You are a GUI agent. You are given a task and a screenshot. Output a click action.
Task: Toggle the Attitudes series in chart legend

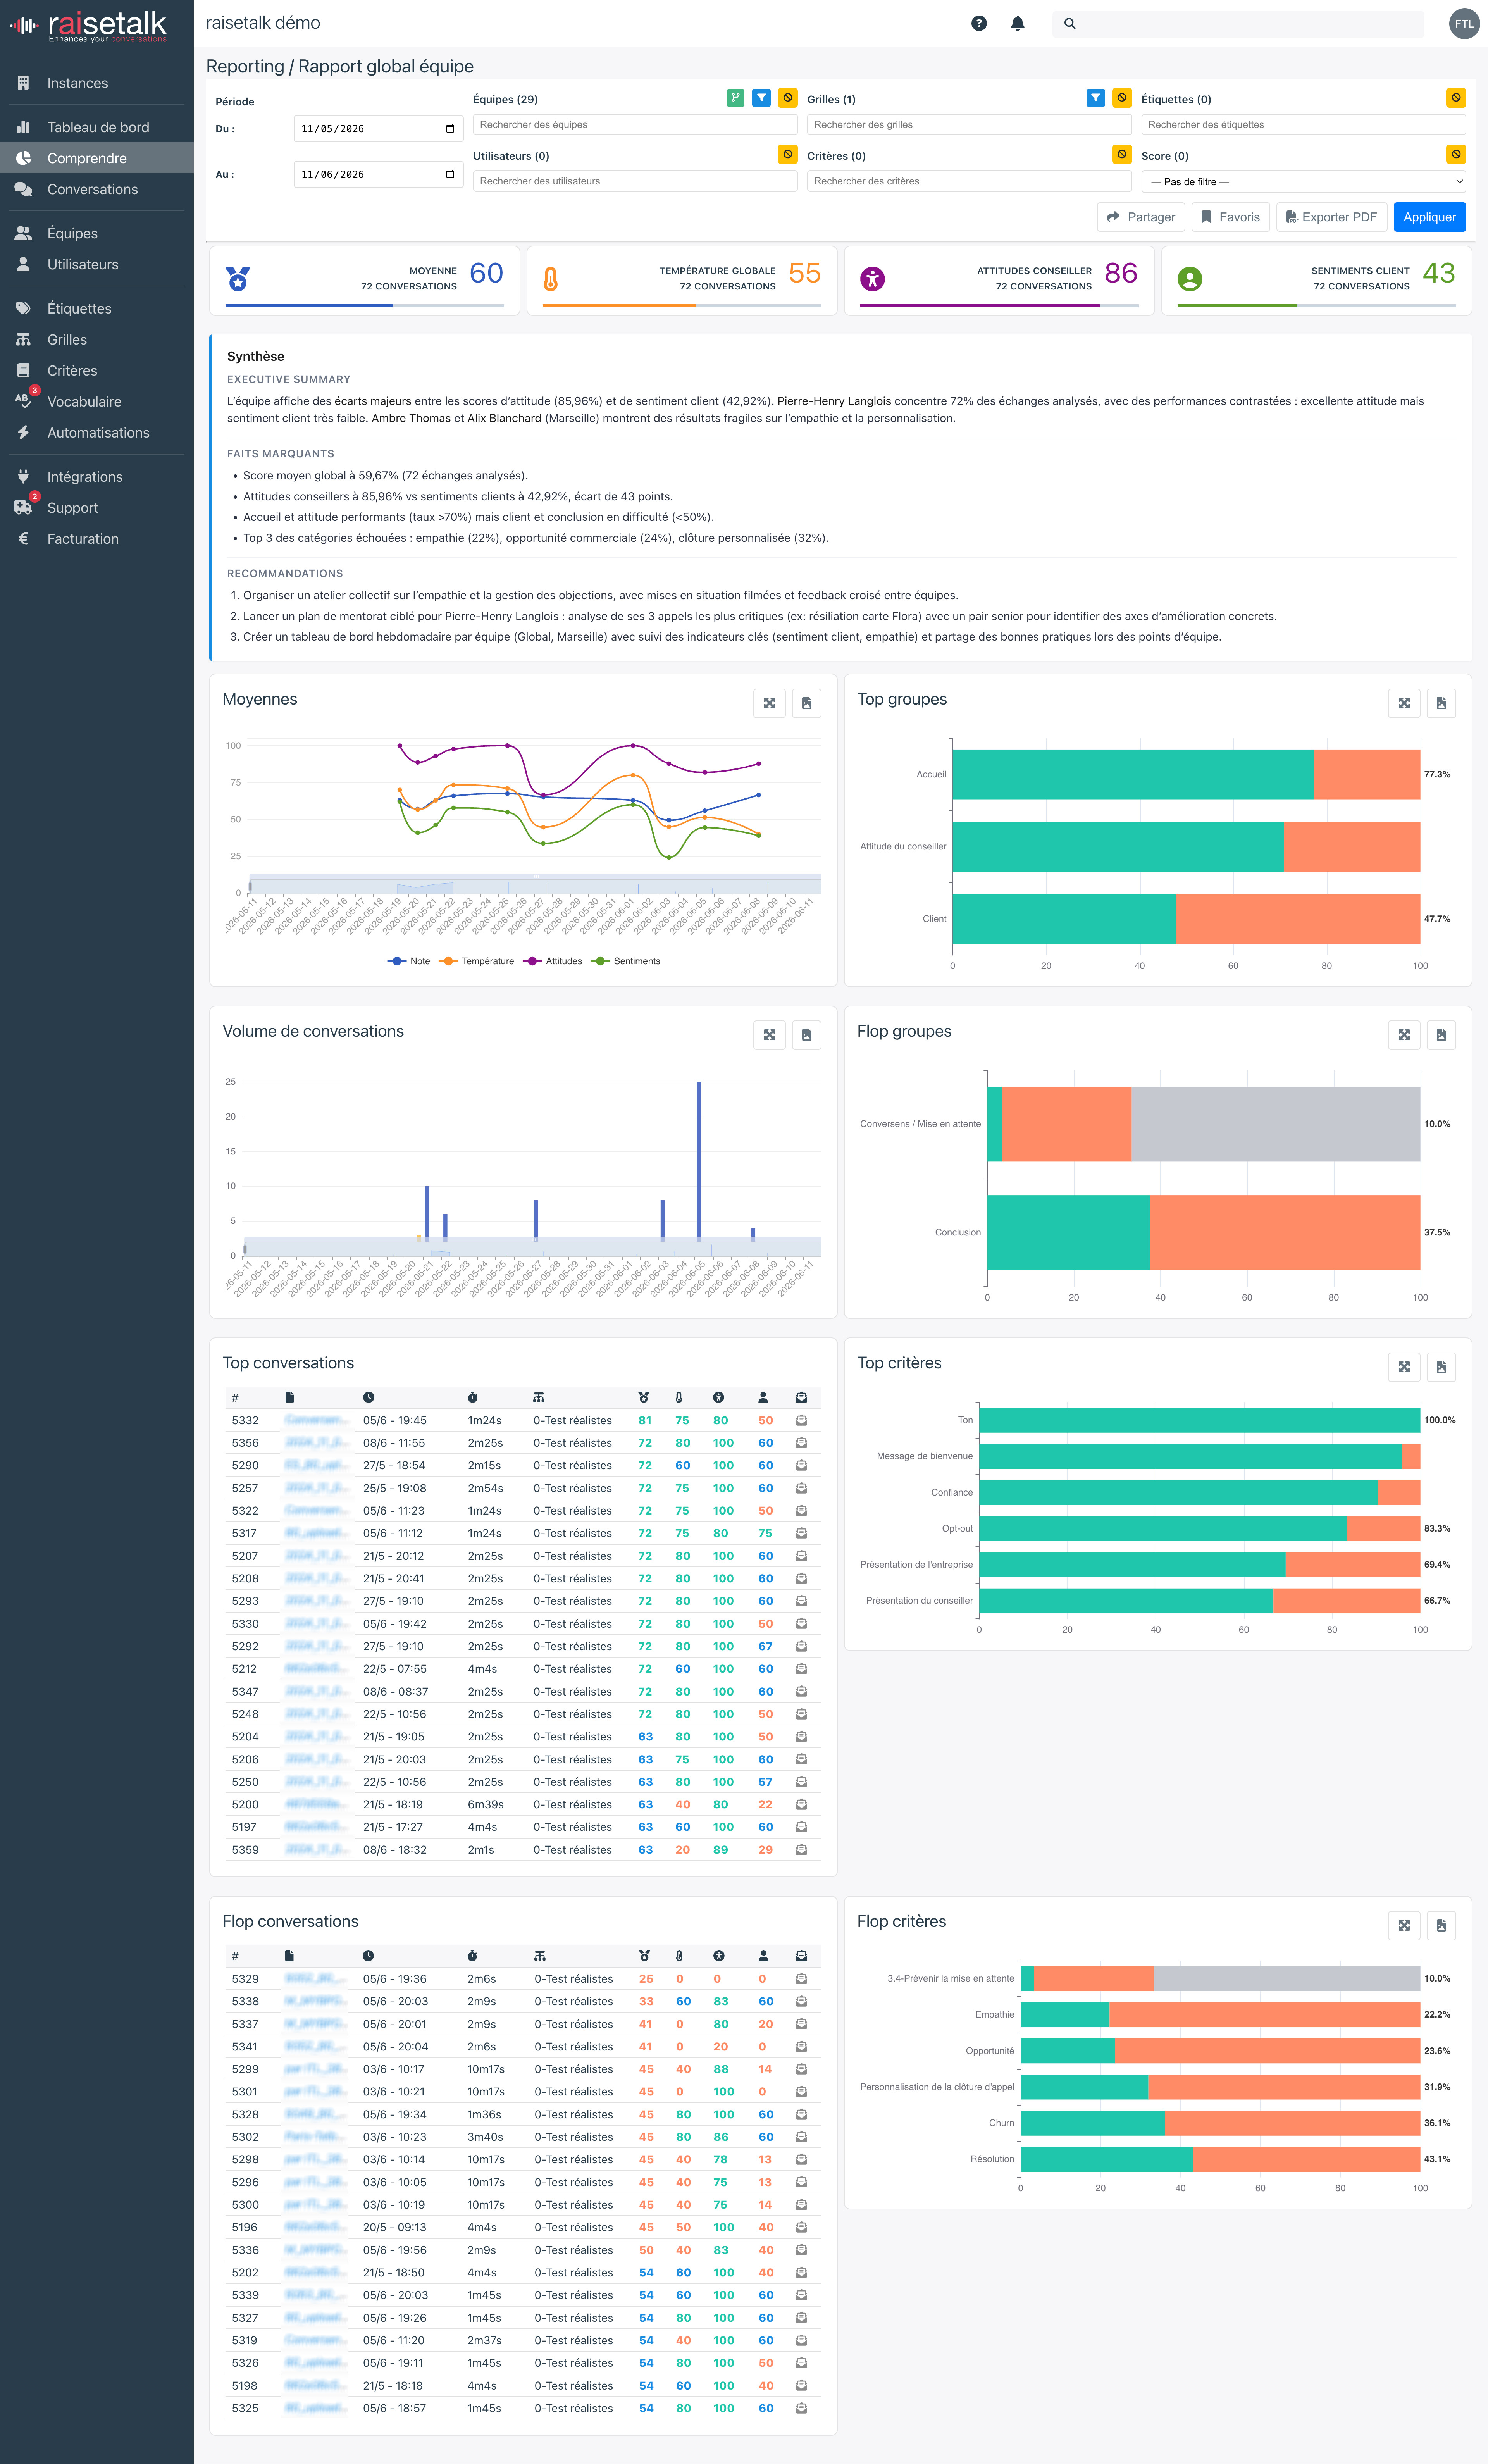pos(553,961)
